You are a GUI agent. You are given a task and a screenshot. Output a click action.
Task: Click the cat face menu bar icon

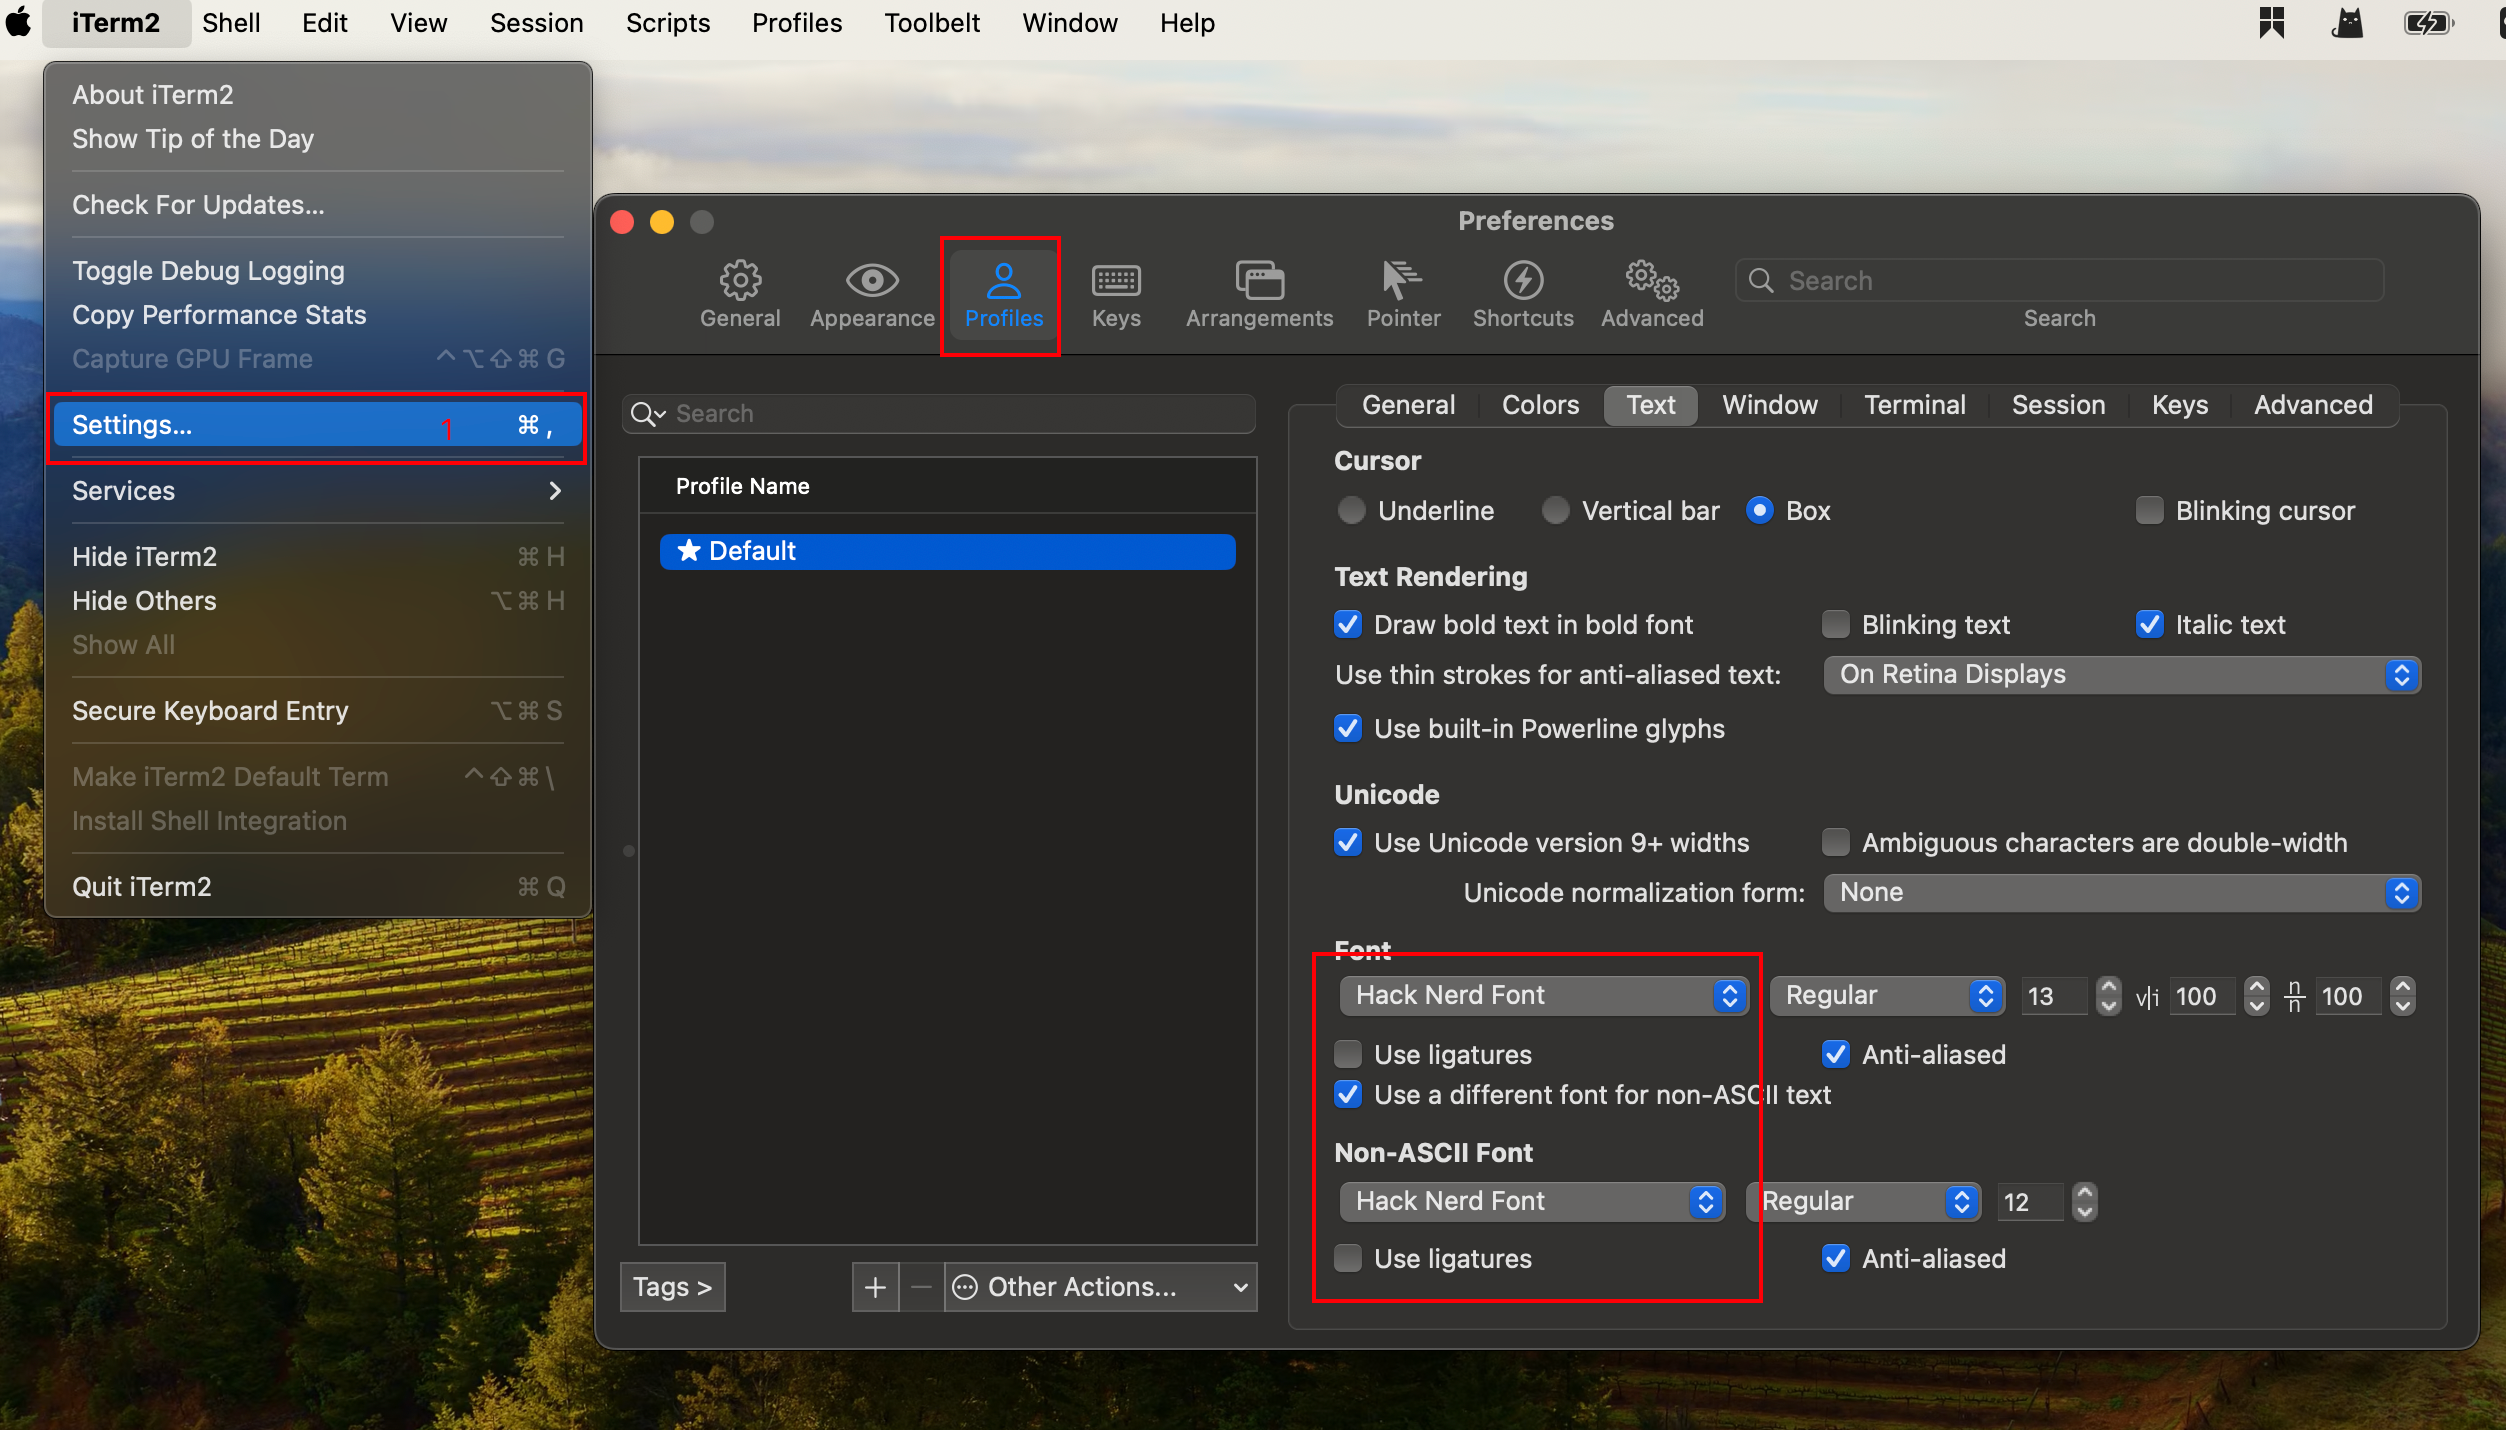click(2347, 22)
